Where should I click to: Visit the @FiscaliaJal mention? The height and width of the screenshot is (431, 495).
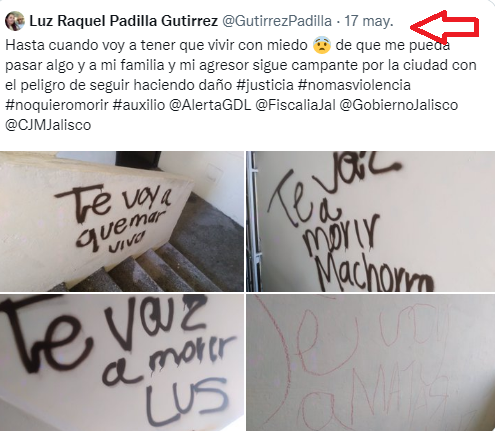tap(295, 105)
